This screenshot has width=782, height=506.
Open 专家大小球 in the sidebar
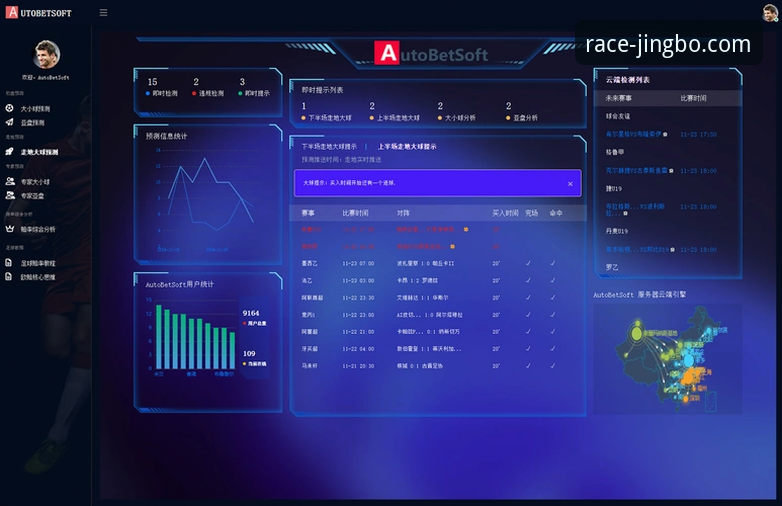(35, 182)
